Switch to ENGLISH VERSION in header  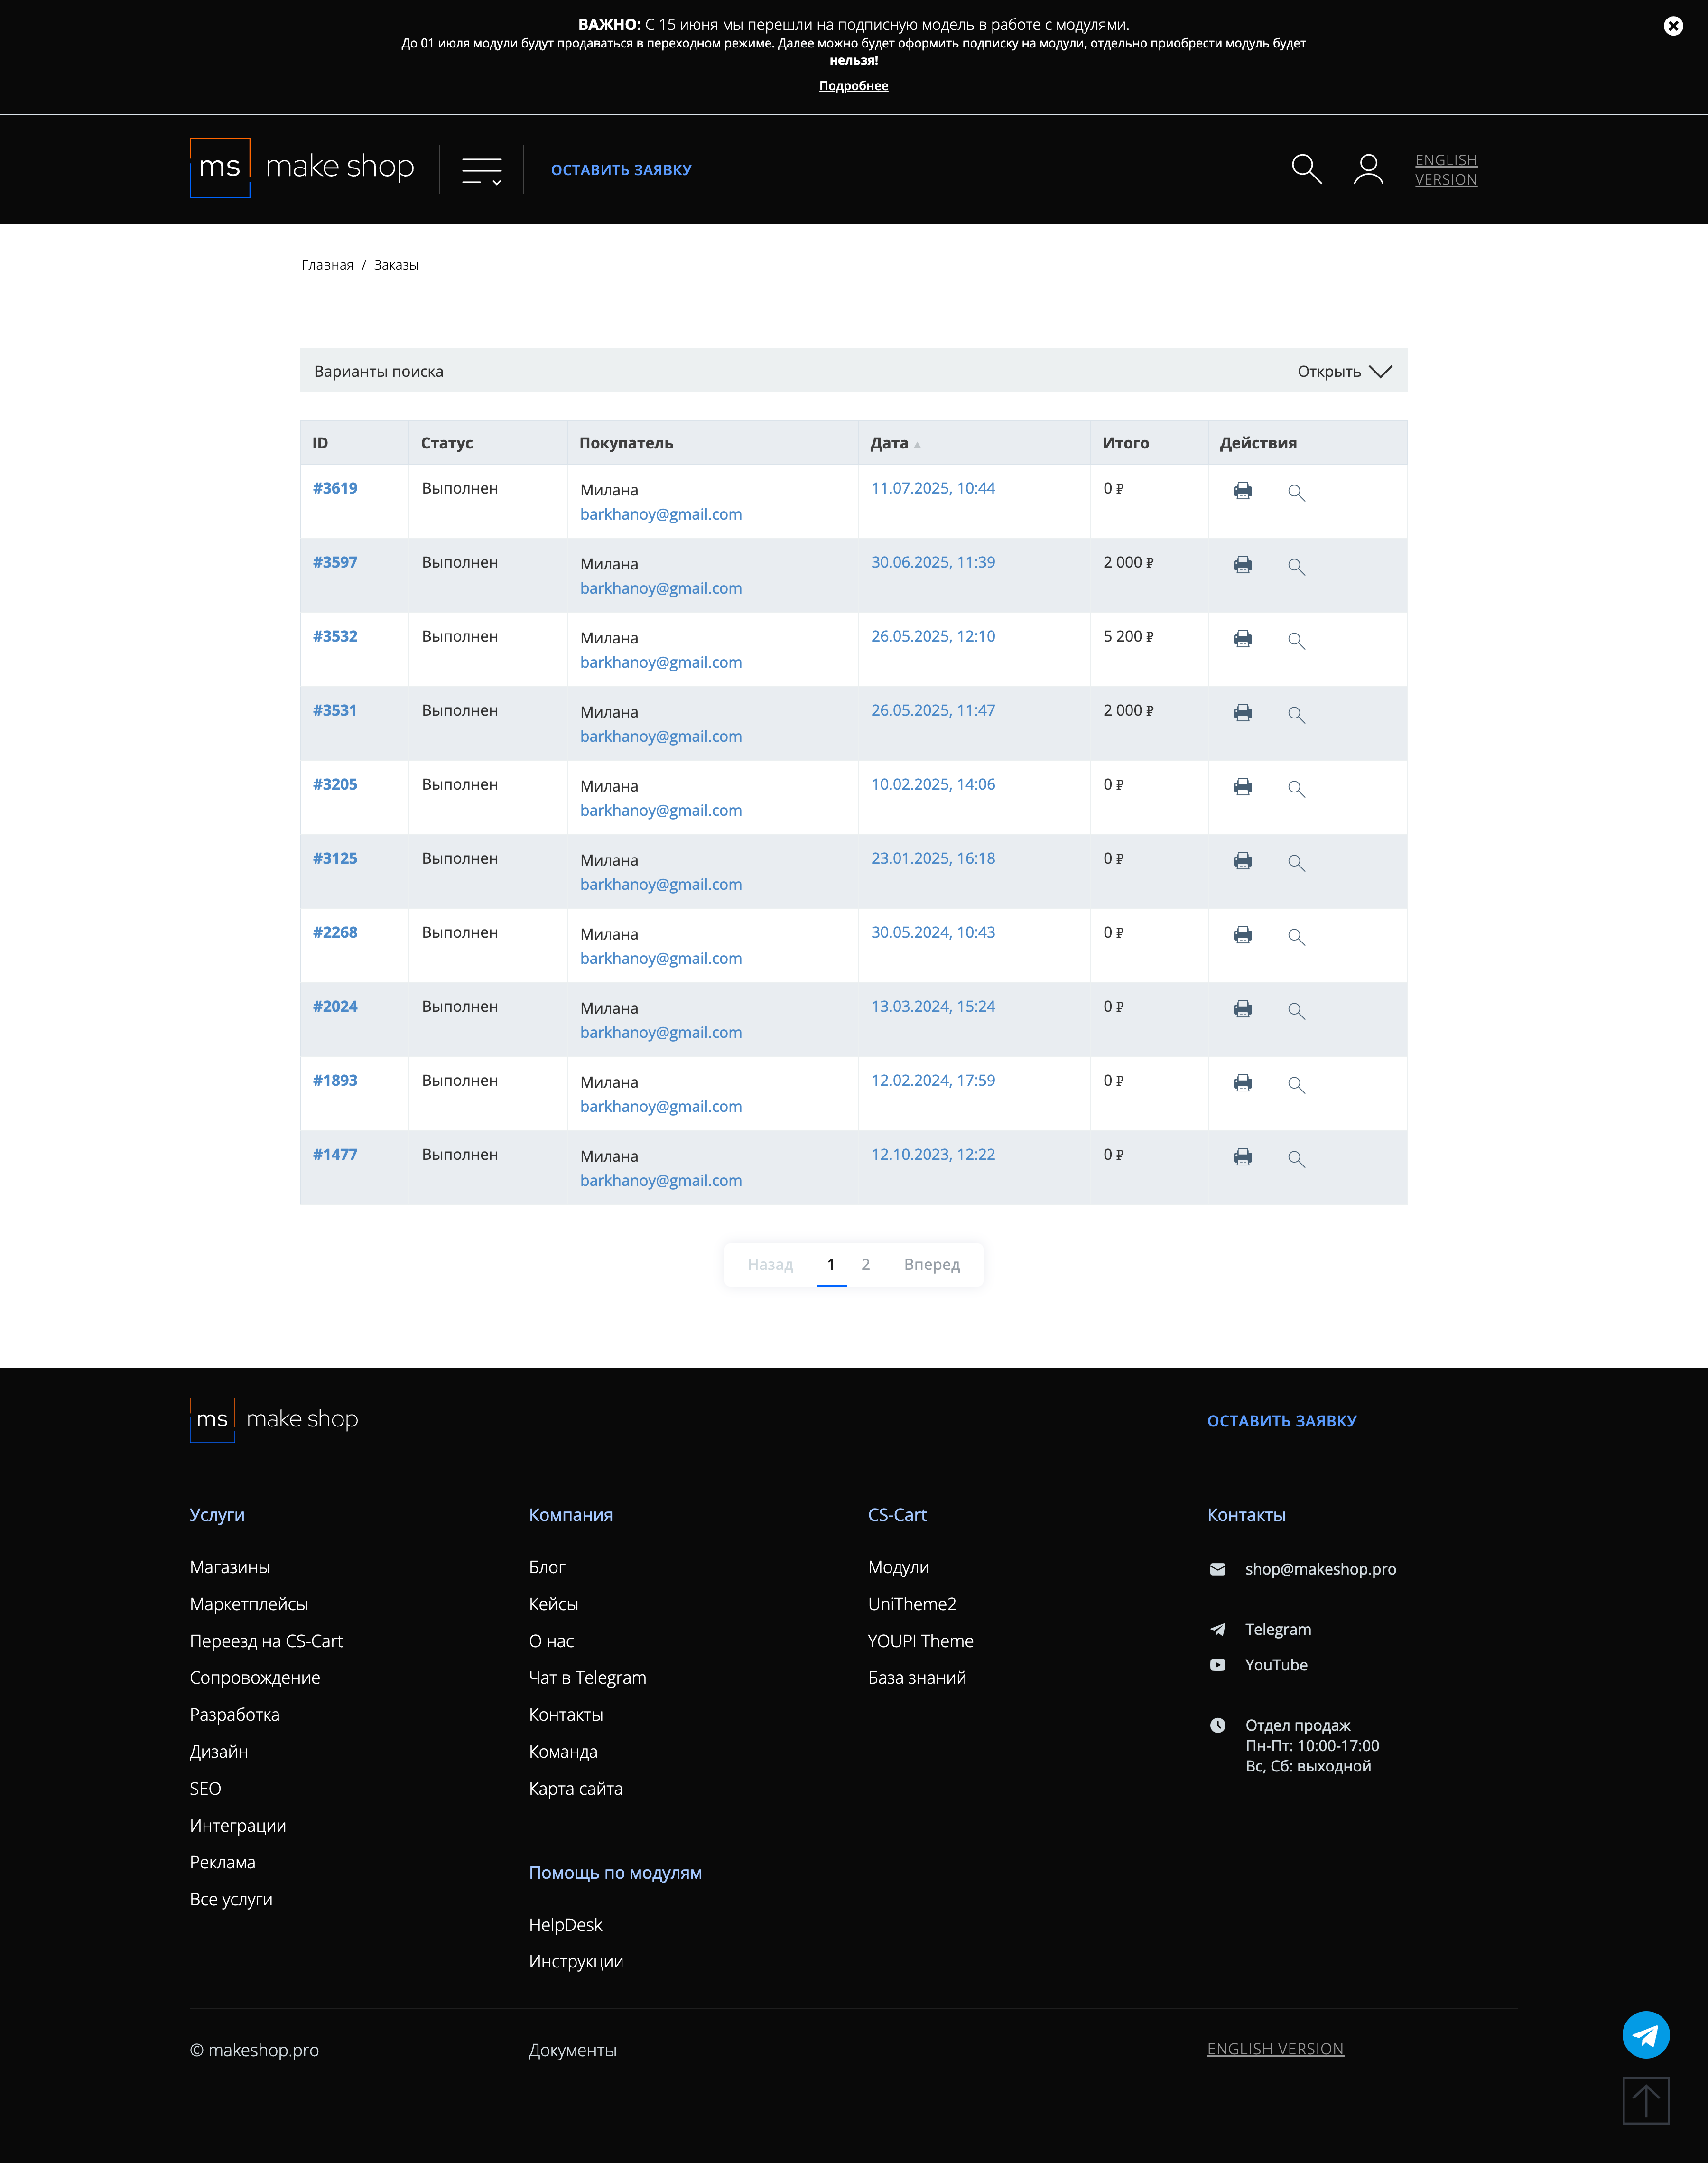tap(1445, 170)
